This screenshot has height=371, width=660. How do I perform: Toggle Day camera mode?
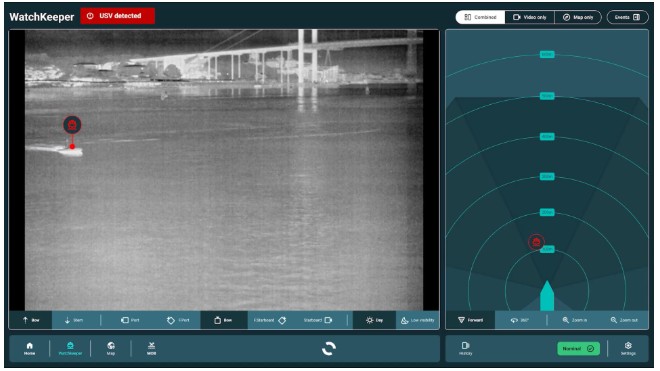(374, 320)
